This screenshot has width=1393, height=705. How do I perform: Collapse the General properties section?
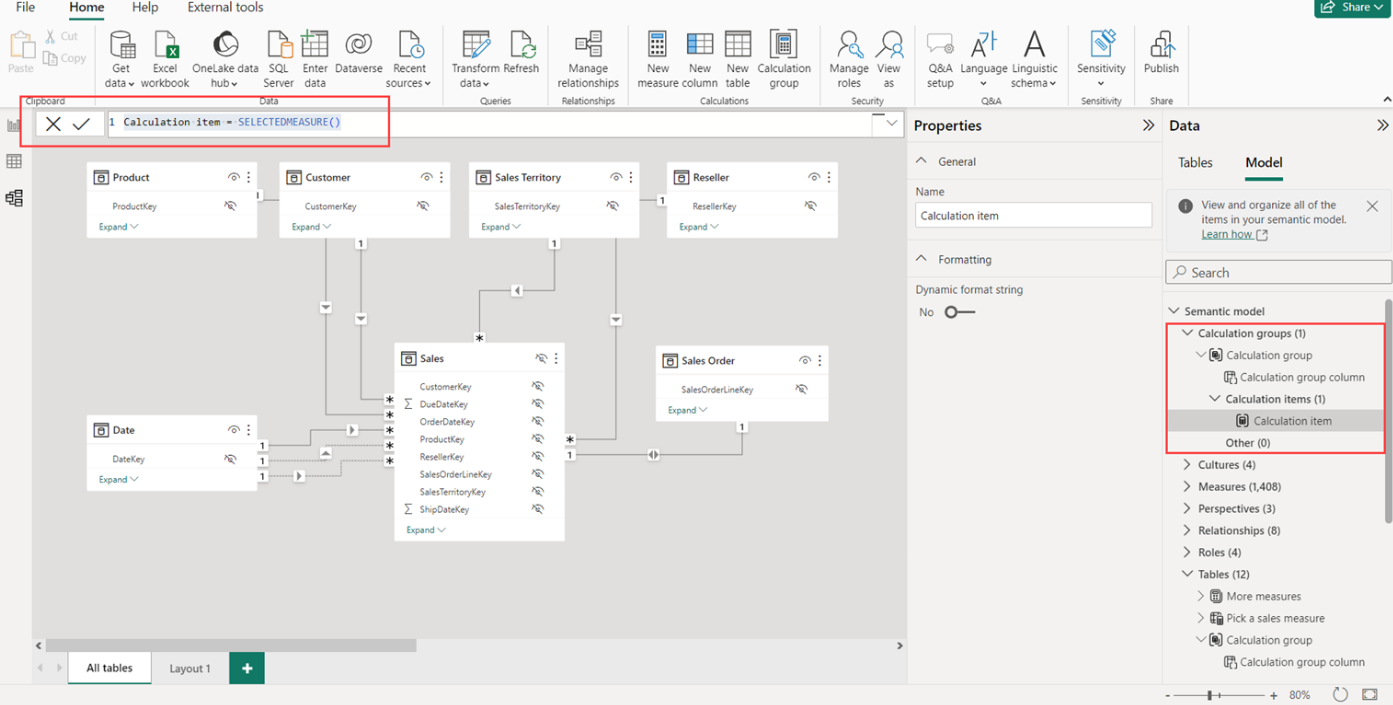[922, 161]
